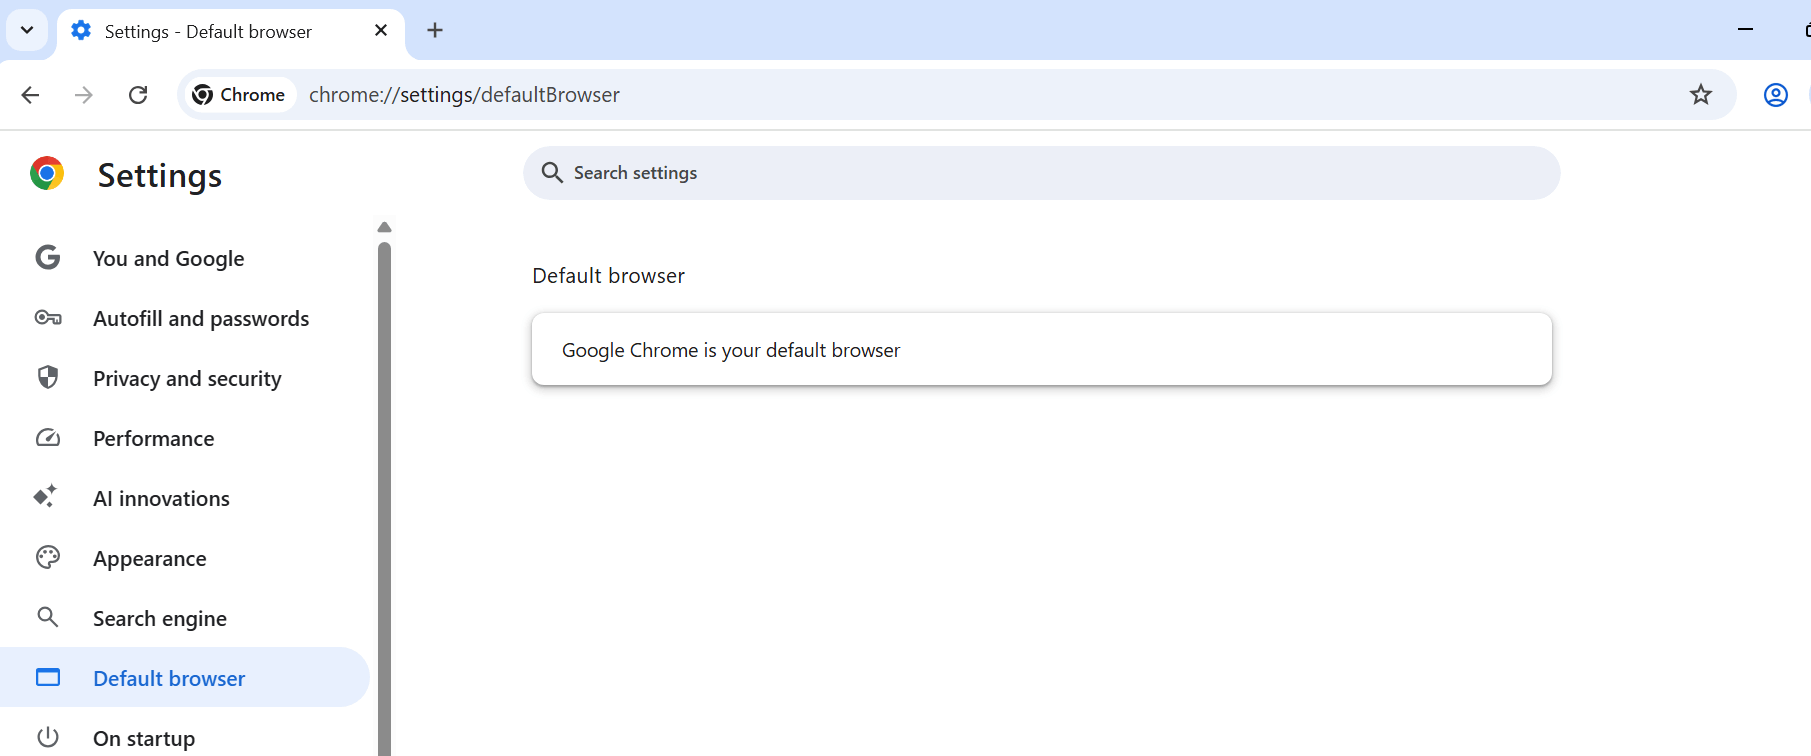1811x756 pixels.
Task: Minimize the Chrome window
Action: [1745, 30]
